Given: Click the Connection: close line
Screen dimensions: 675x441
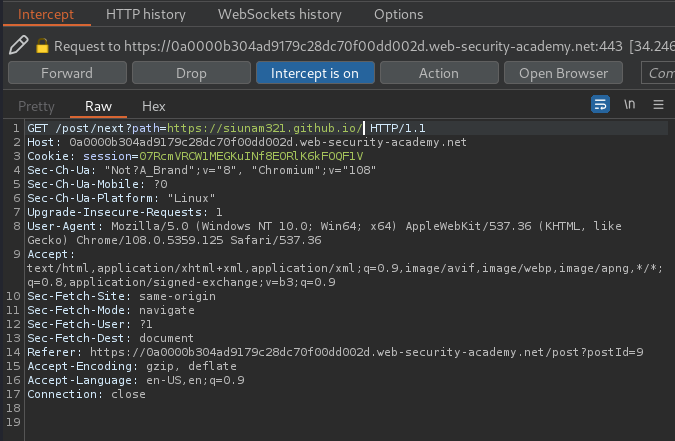Looking at the screenshot, I should [x=86, y=394].
